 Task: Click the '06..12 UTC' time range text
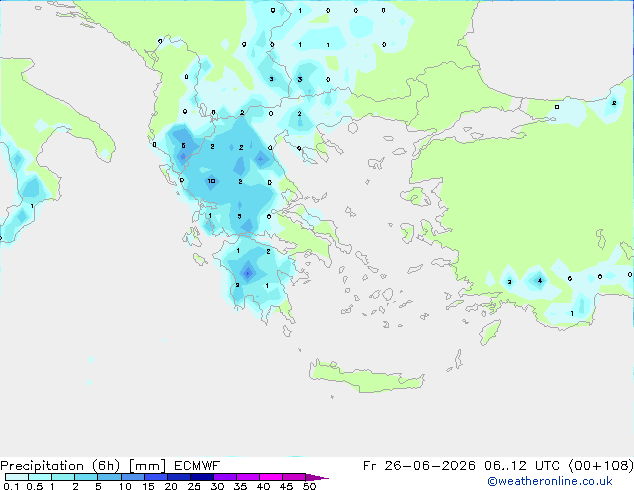522,466
